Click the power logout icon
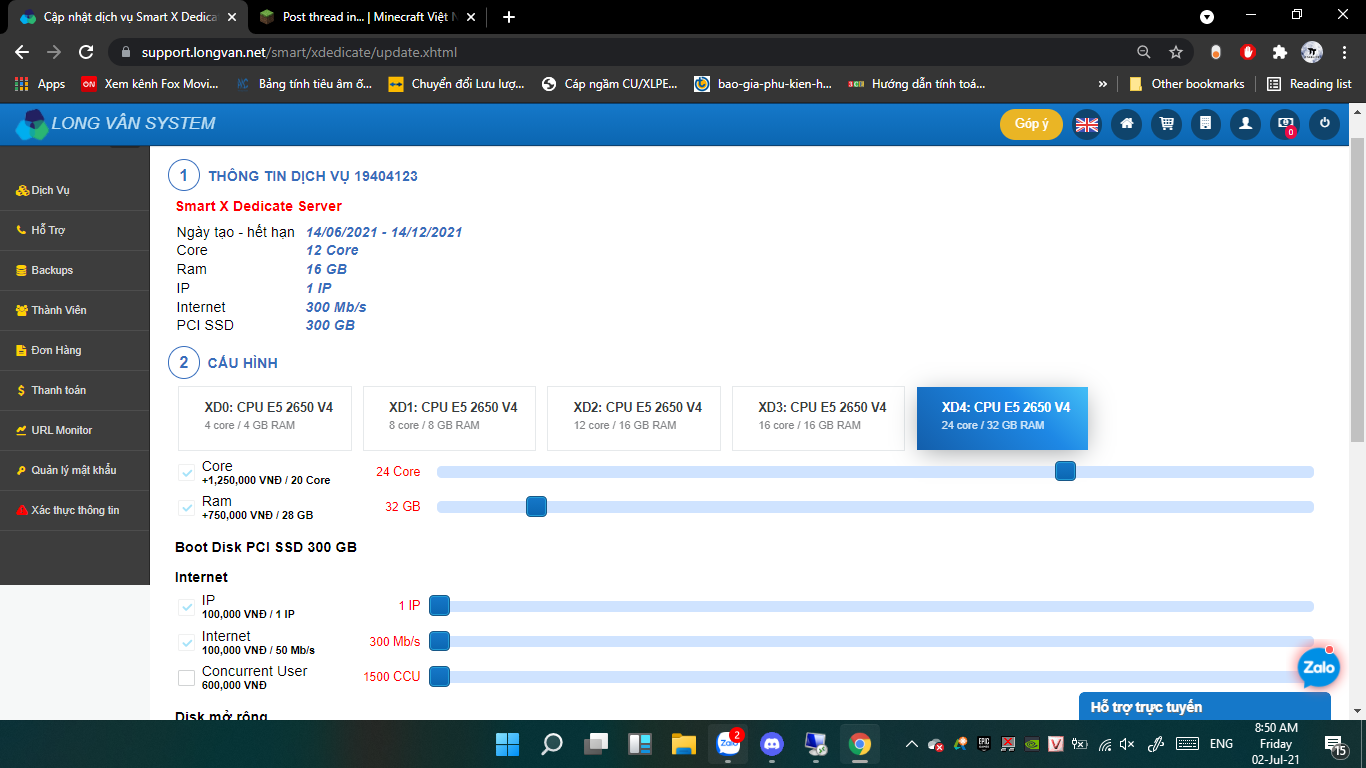This screenshot has height=768, width=1366. [x=1325, y=124]
